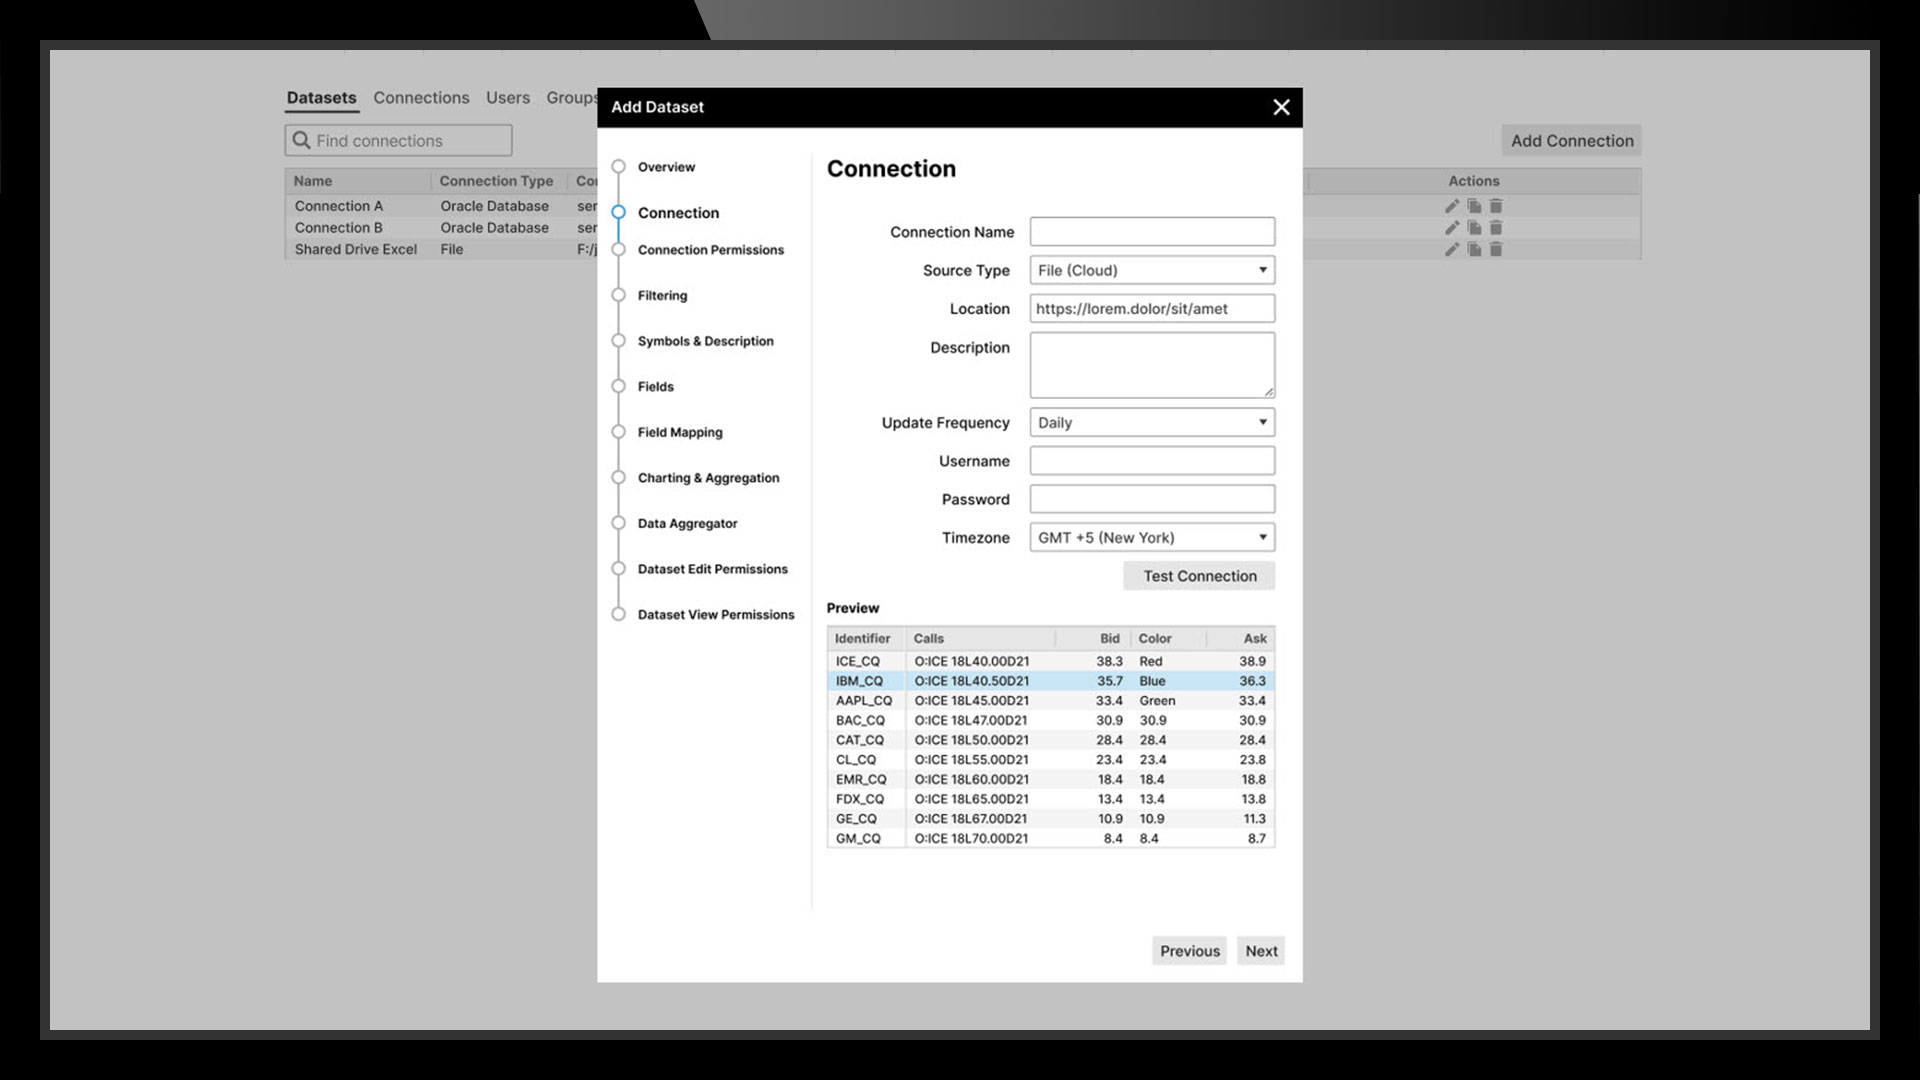
Task: Sort by Connection Type column header
Action: [x=496, y=181]
